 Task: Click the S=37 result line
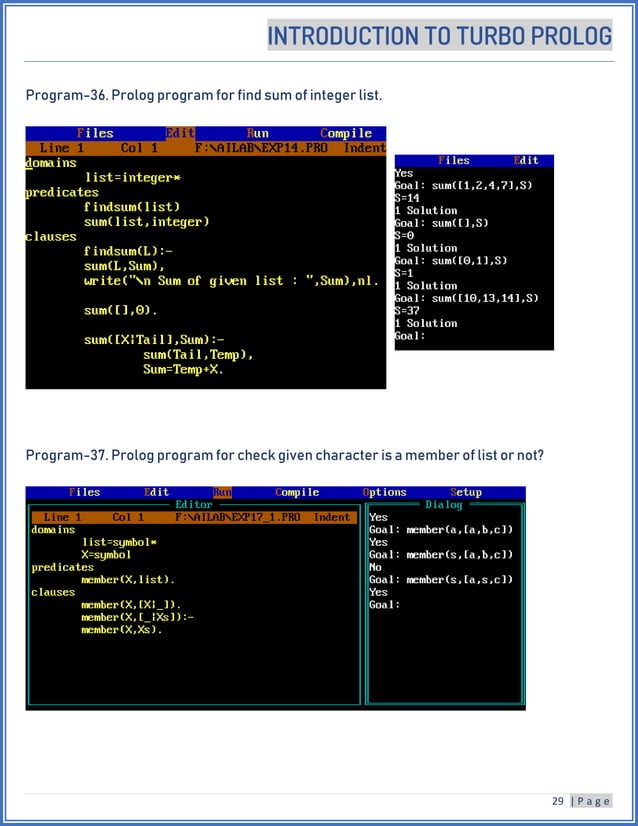(x=407, y=311)
